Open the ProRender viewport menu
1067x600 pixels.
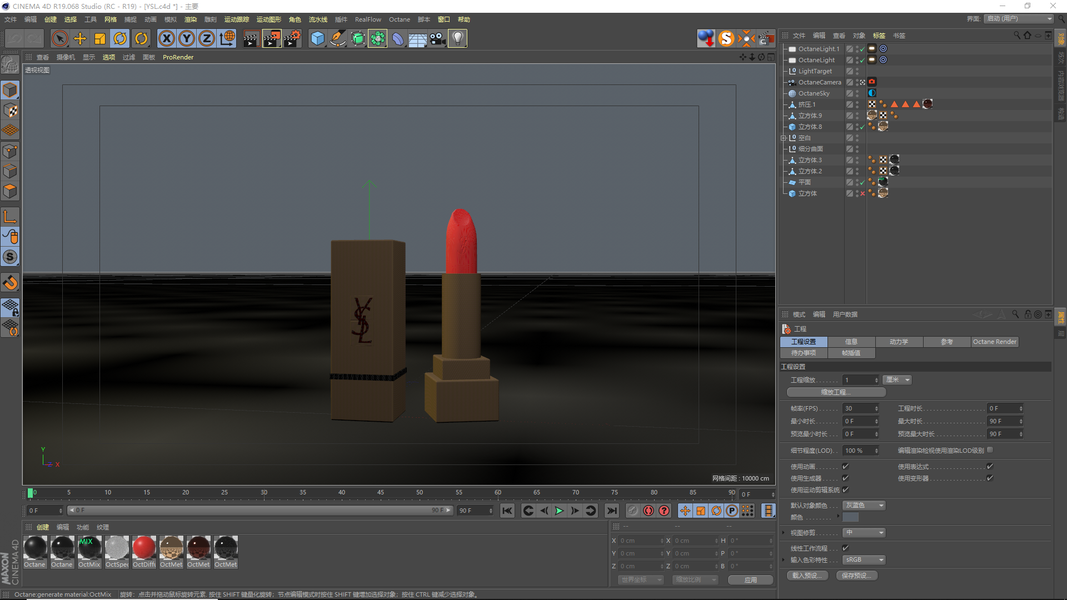coord(178,57)
